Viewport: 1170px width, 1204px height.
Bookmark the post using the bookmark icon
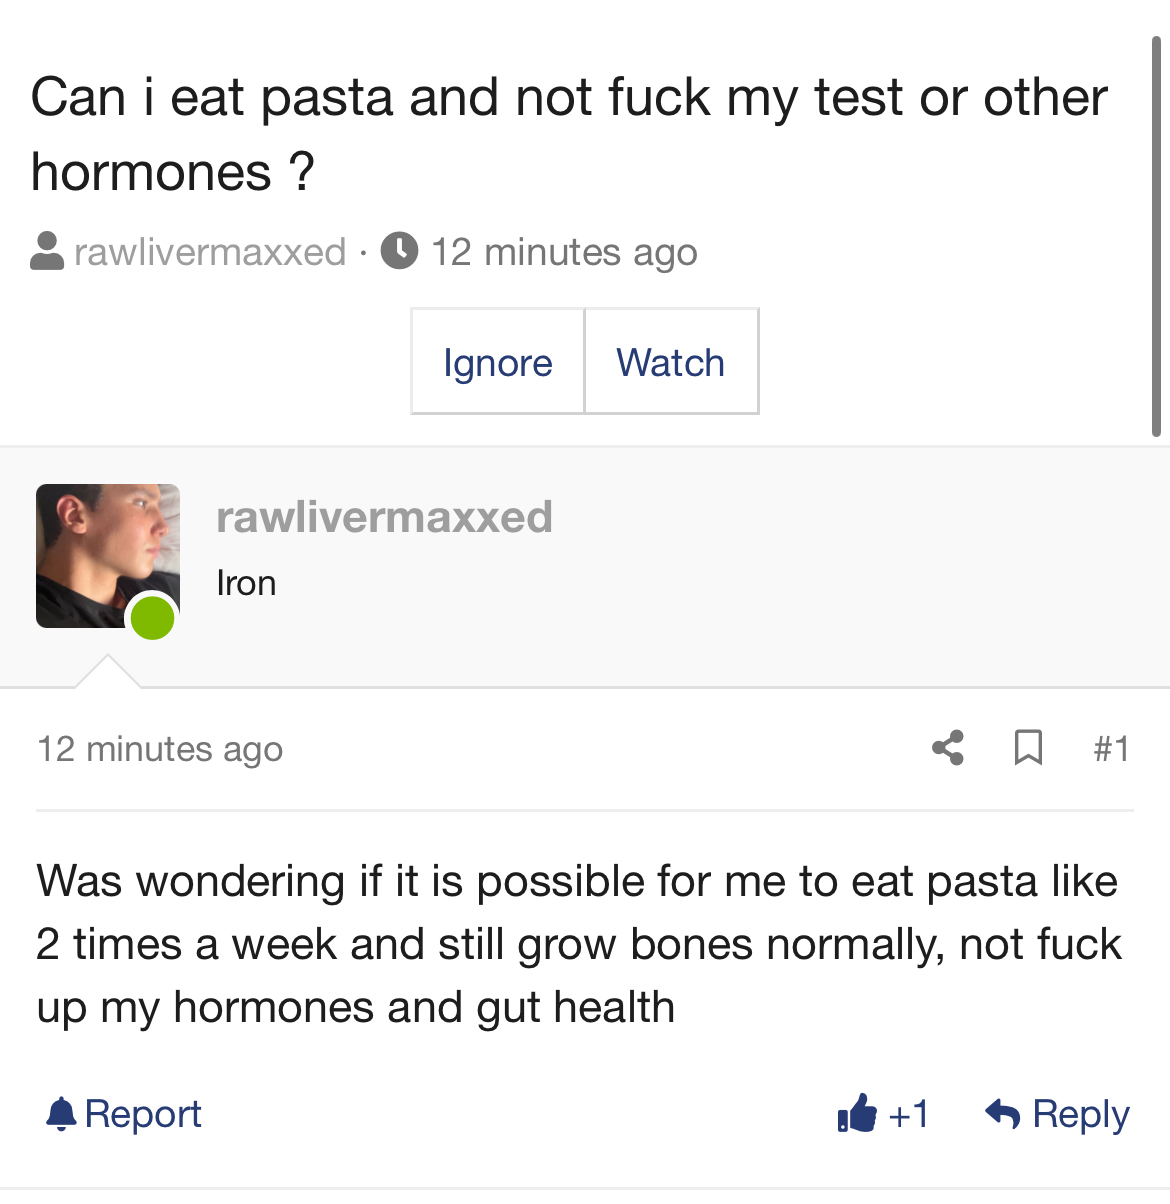click(x=1028, y=748)
